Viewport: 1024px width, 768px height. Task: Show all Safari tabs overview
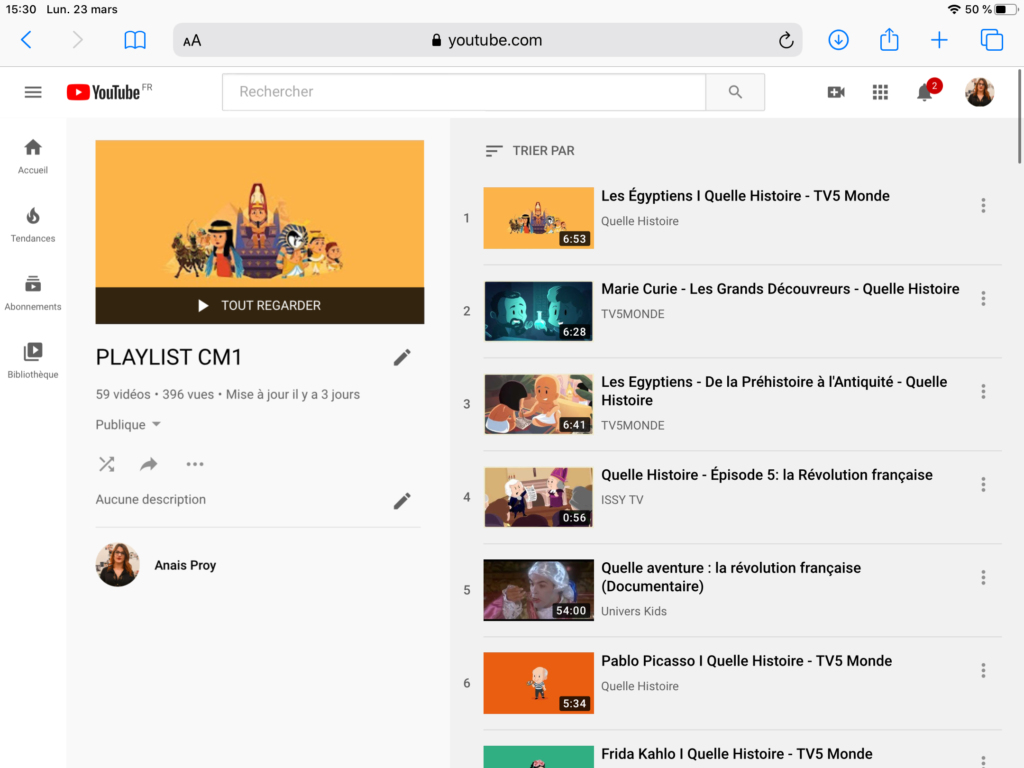991,40
